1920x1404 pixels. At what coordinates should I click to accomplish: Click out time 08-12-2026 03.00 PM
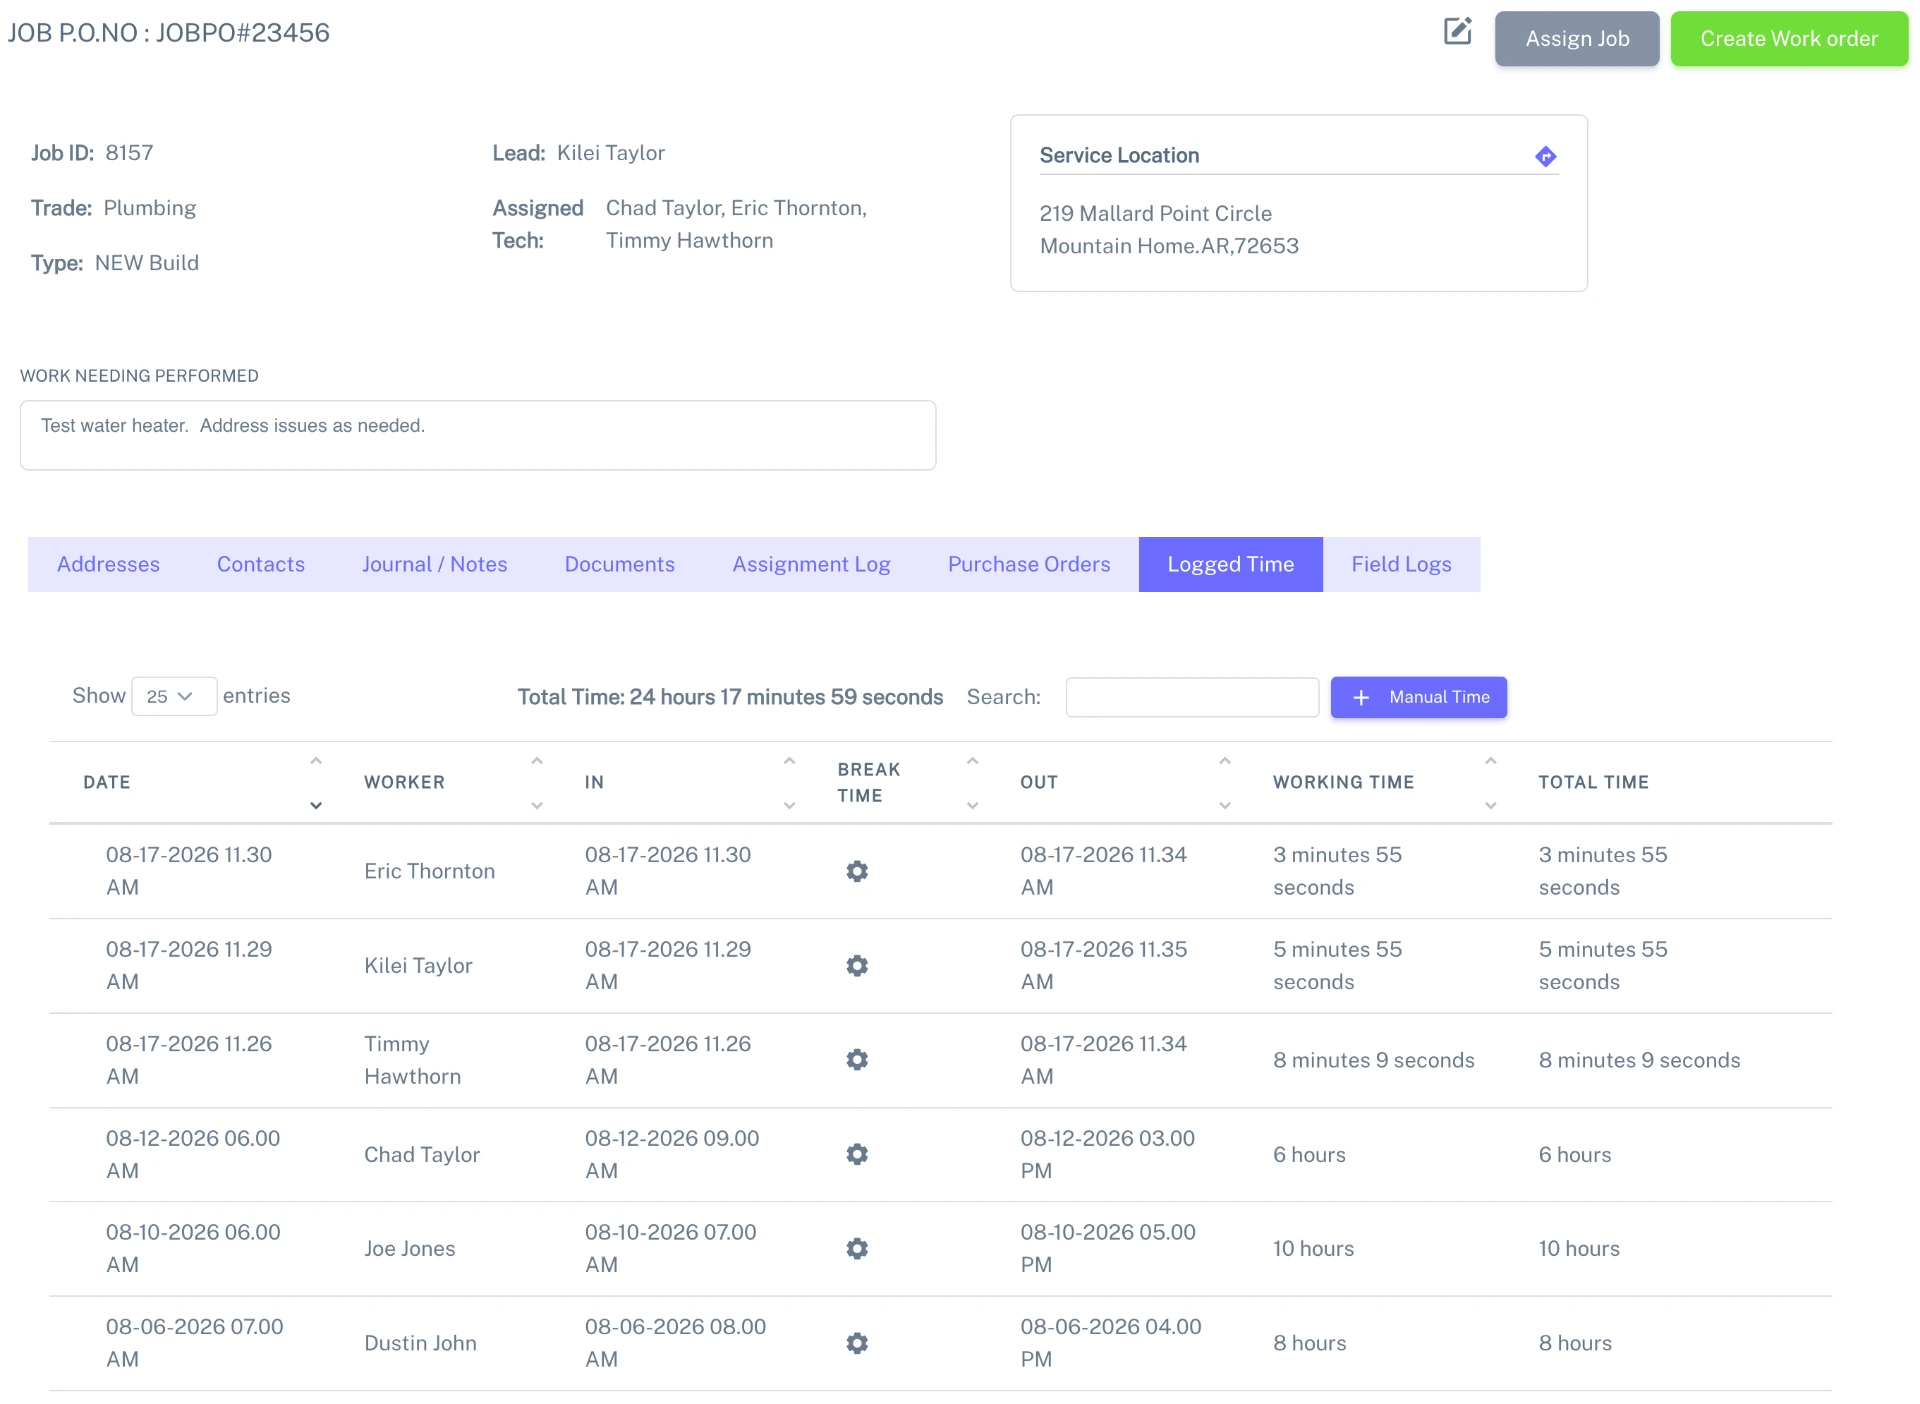pyautogui.click(x=1107, y=1154)
